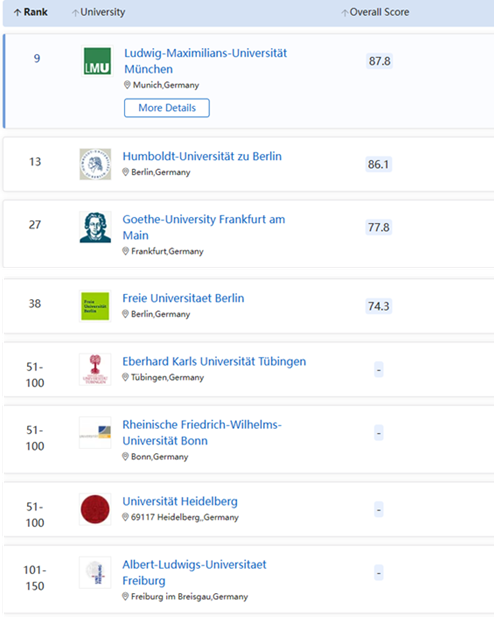Viewport: 494px width, 617px height.
Task: Click location pin beside Munich,Germany
Action: click(x=127, y=85)
